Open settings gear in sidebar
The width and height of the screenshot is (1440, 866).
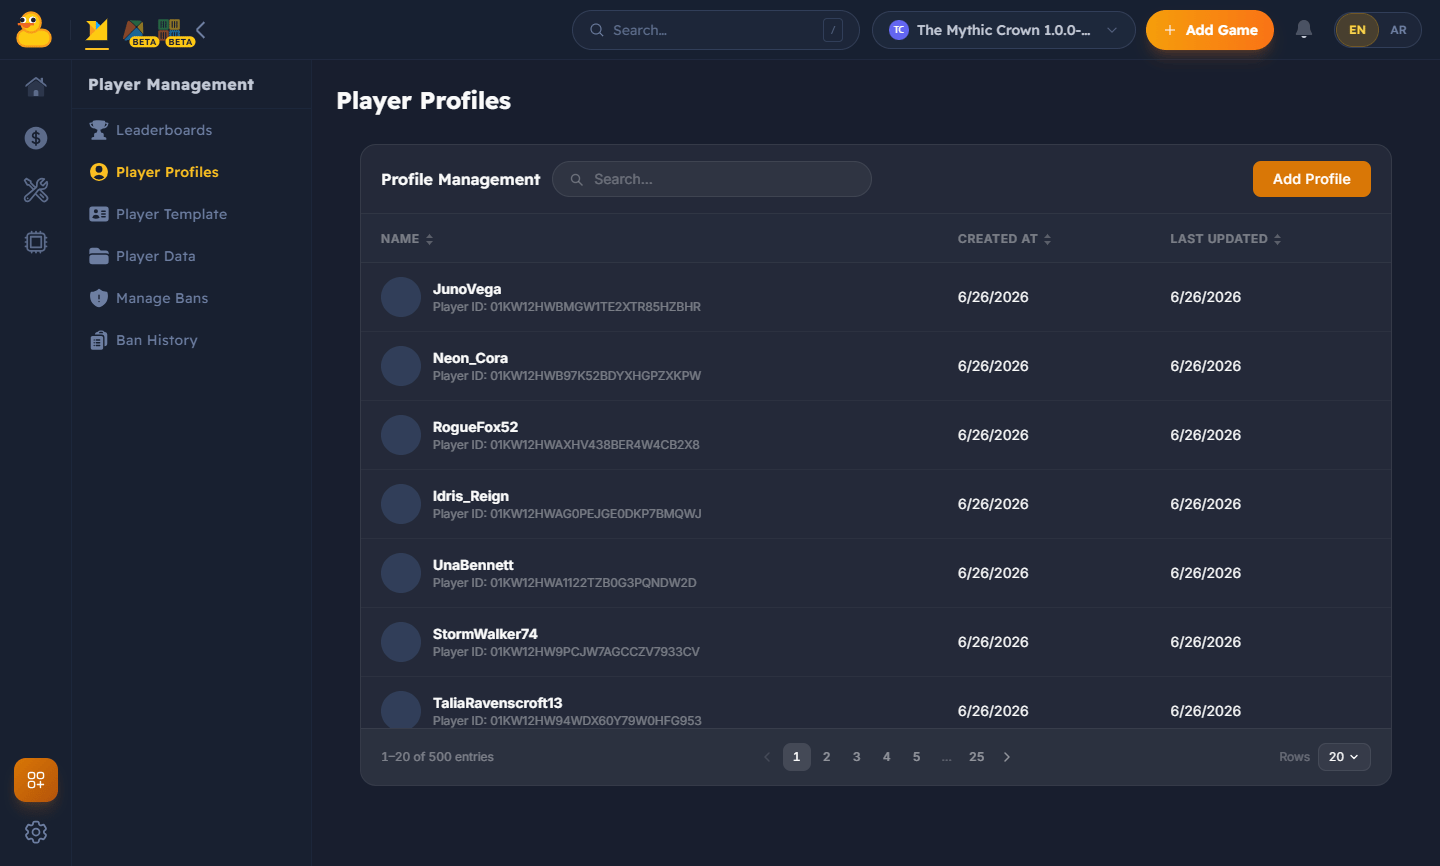36,832
